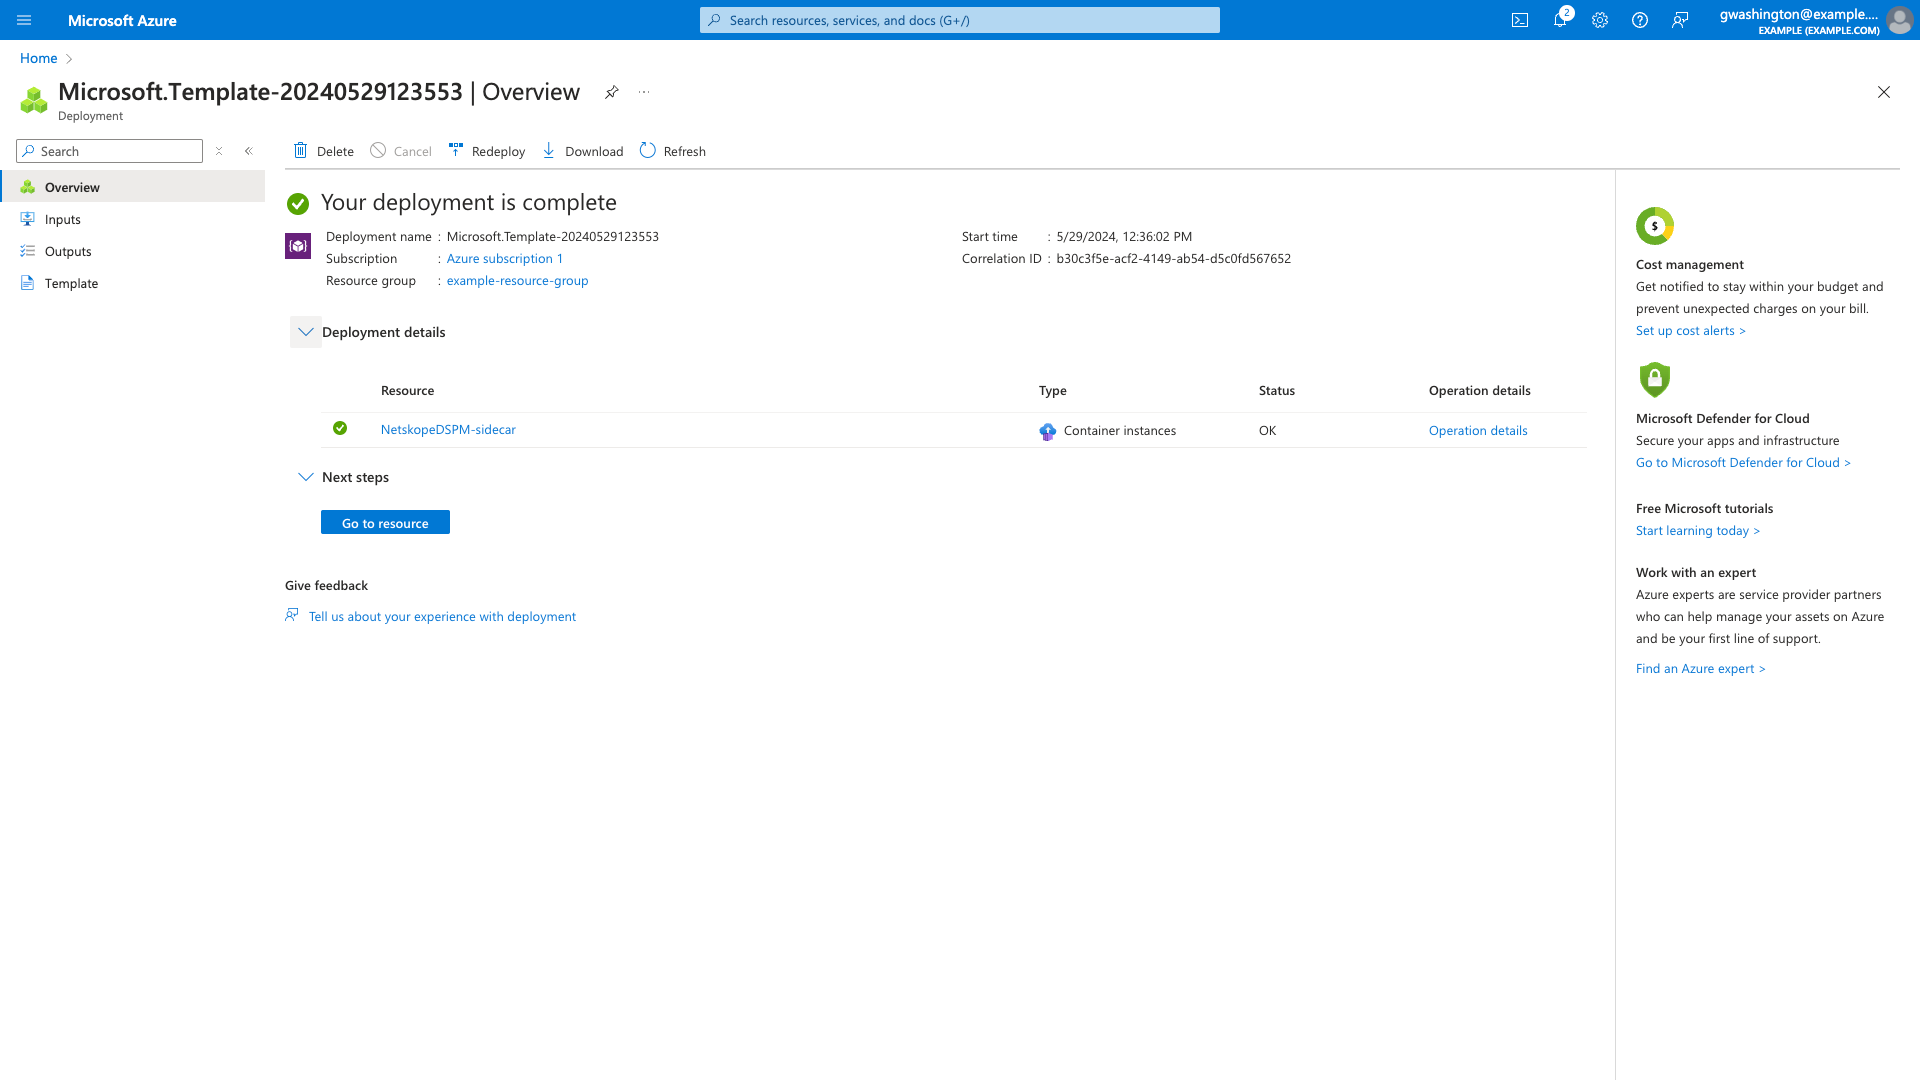Click the Status column header
1920x1080 pixels.
(x=1277, y=391)
